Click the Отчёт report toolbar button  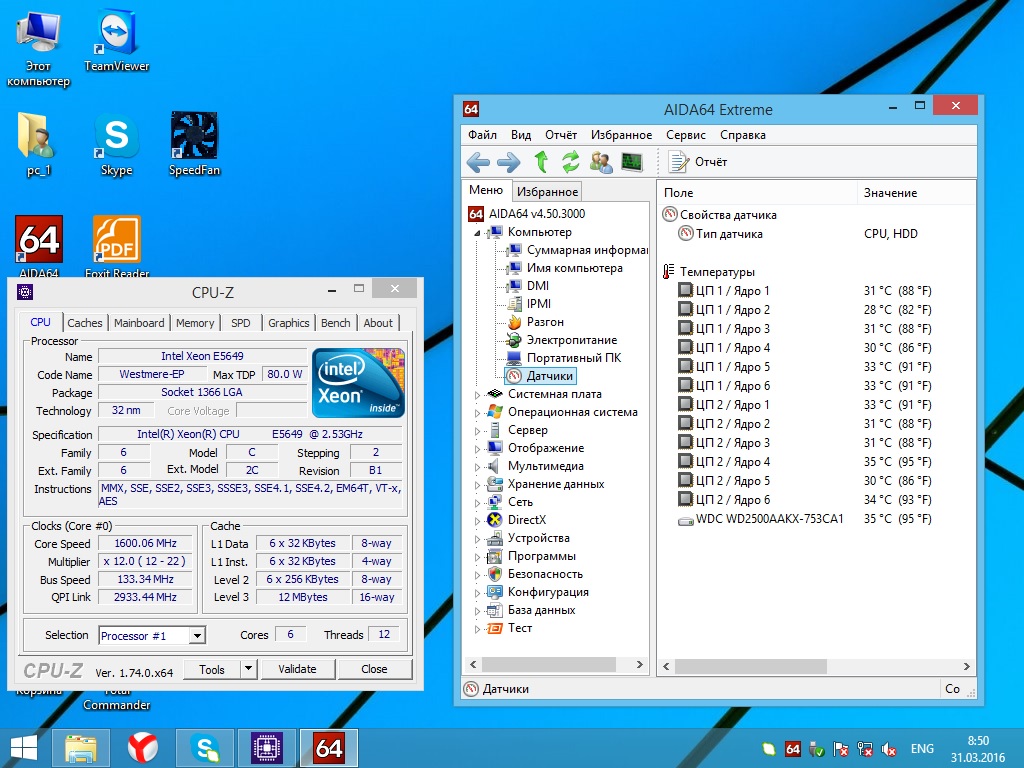point(697,161)
